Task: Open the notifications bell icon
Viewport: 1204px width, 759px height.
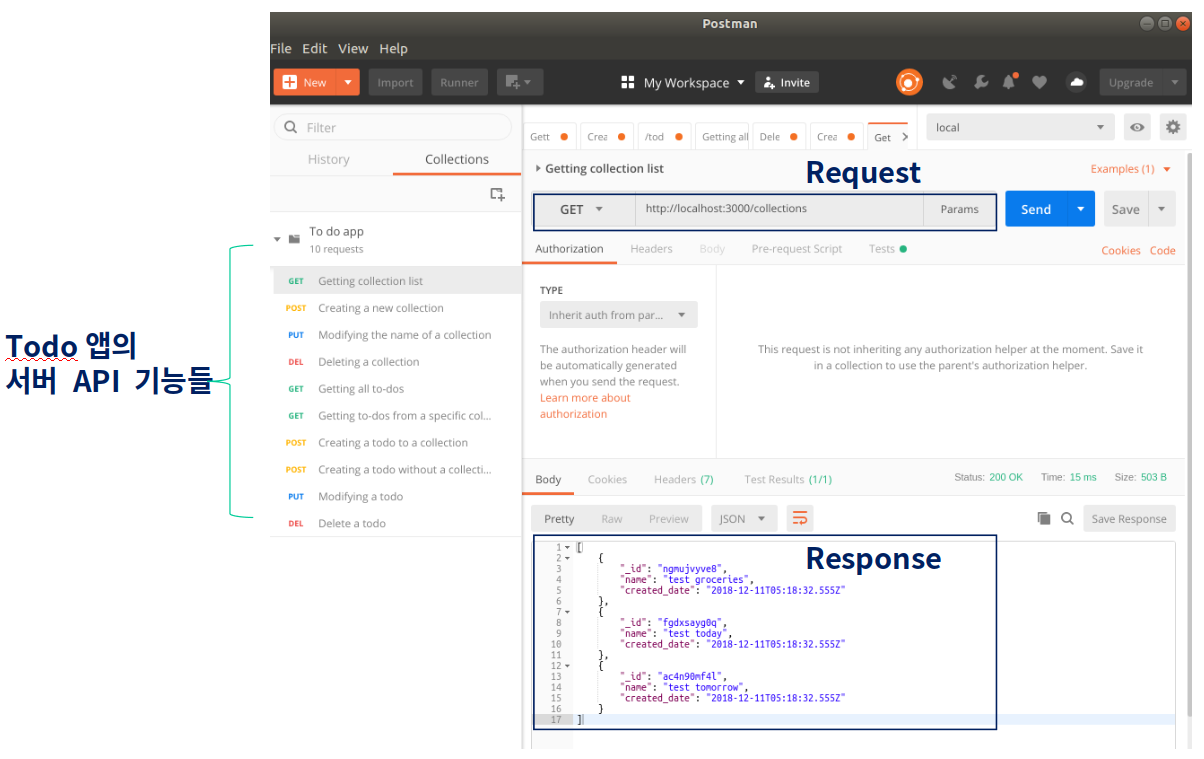Action: point(1009,82)
